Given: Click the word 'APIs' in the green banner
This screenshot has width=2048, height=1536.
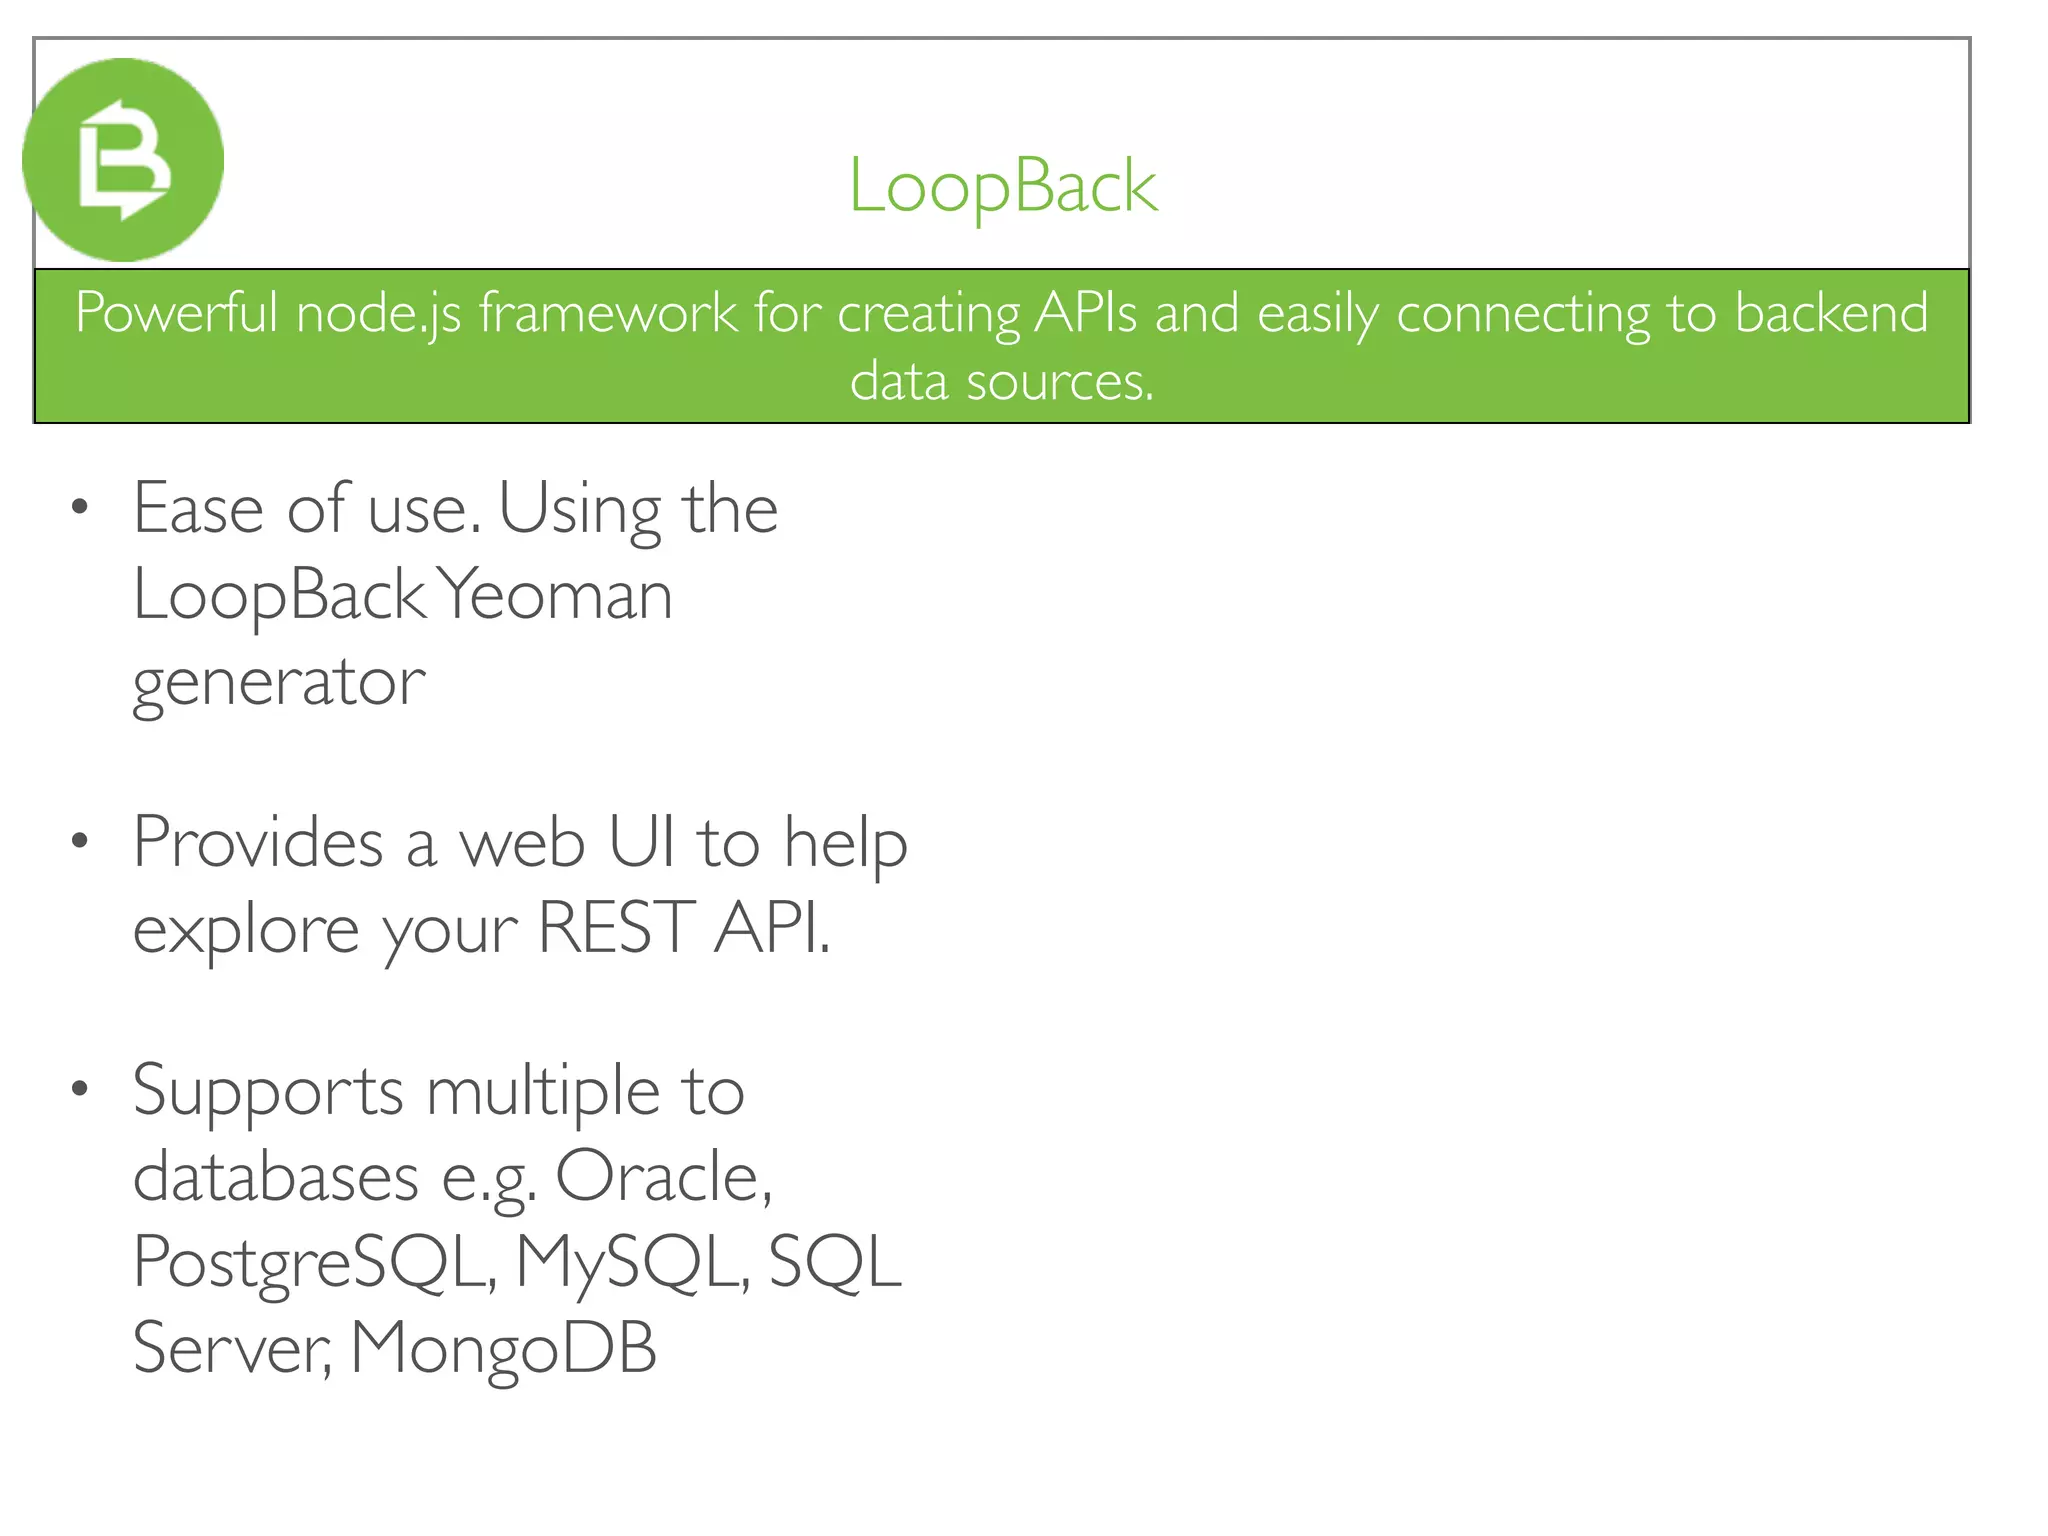Looking at the screenshot, I should (x=1085, y=313).
